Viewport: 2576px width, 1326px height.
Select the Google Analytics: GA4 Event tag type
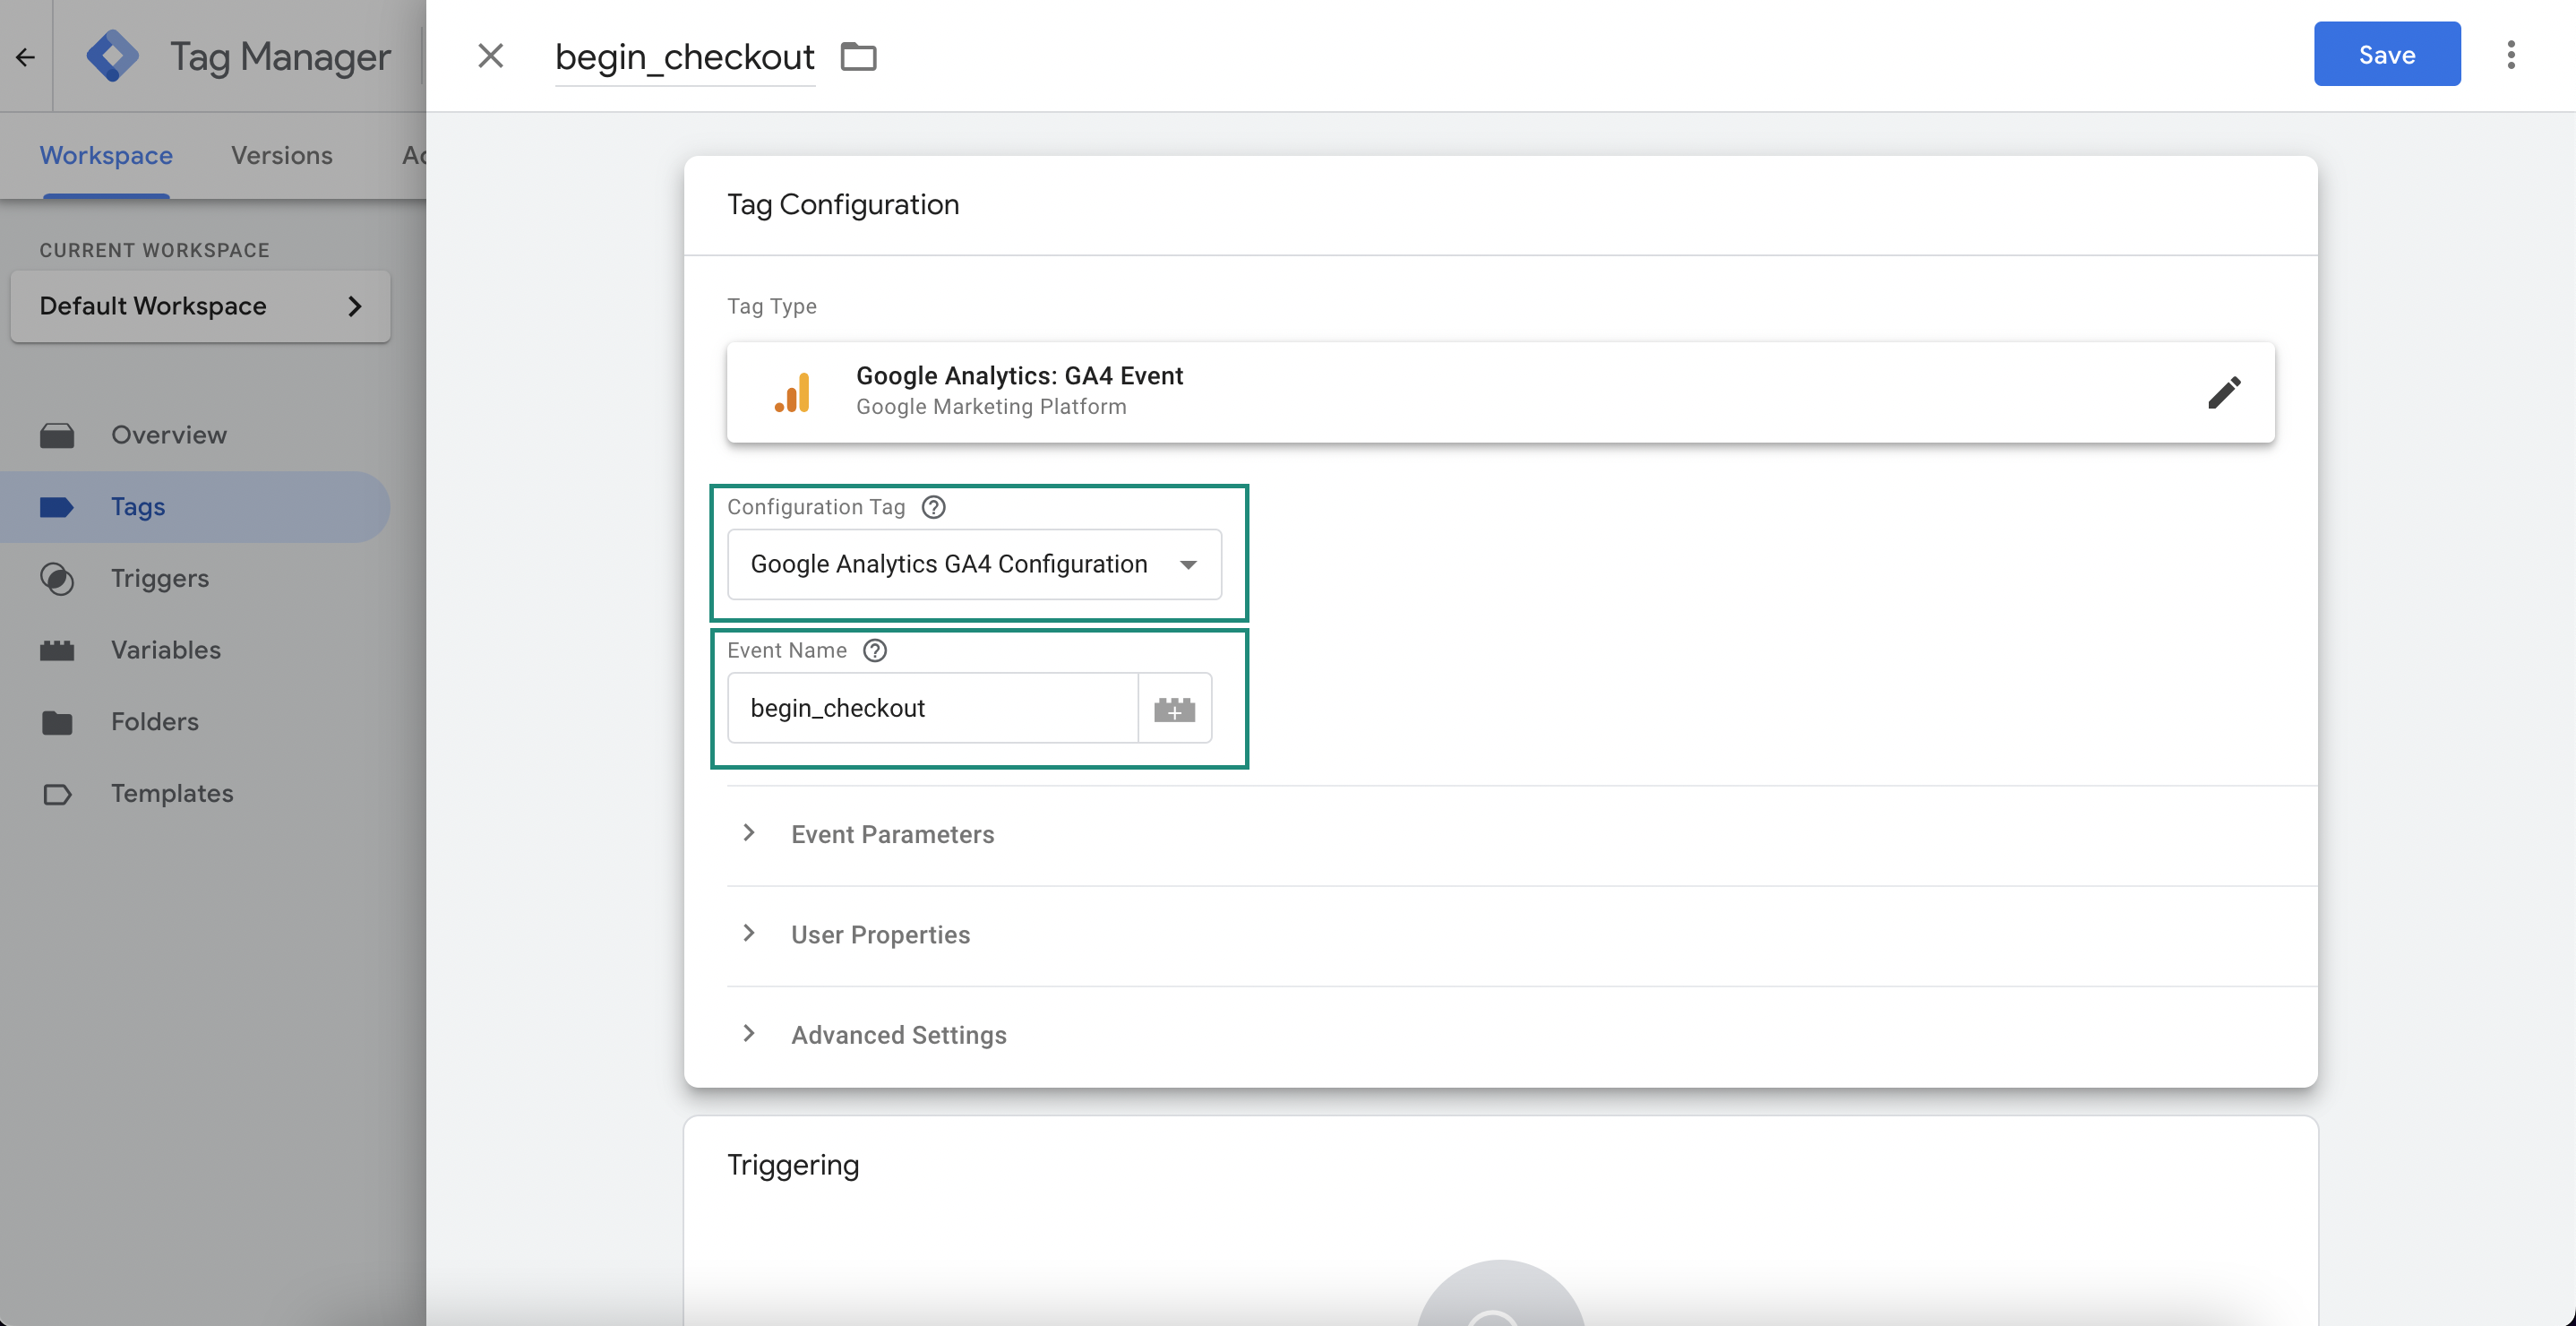pyautogui.click(x=1500, y=392)
